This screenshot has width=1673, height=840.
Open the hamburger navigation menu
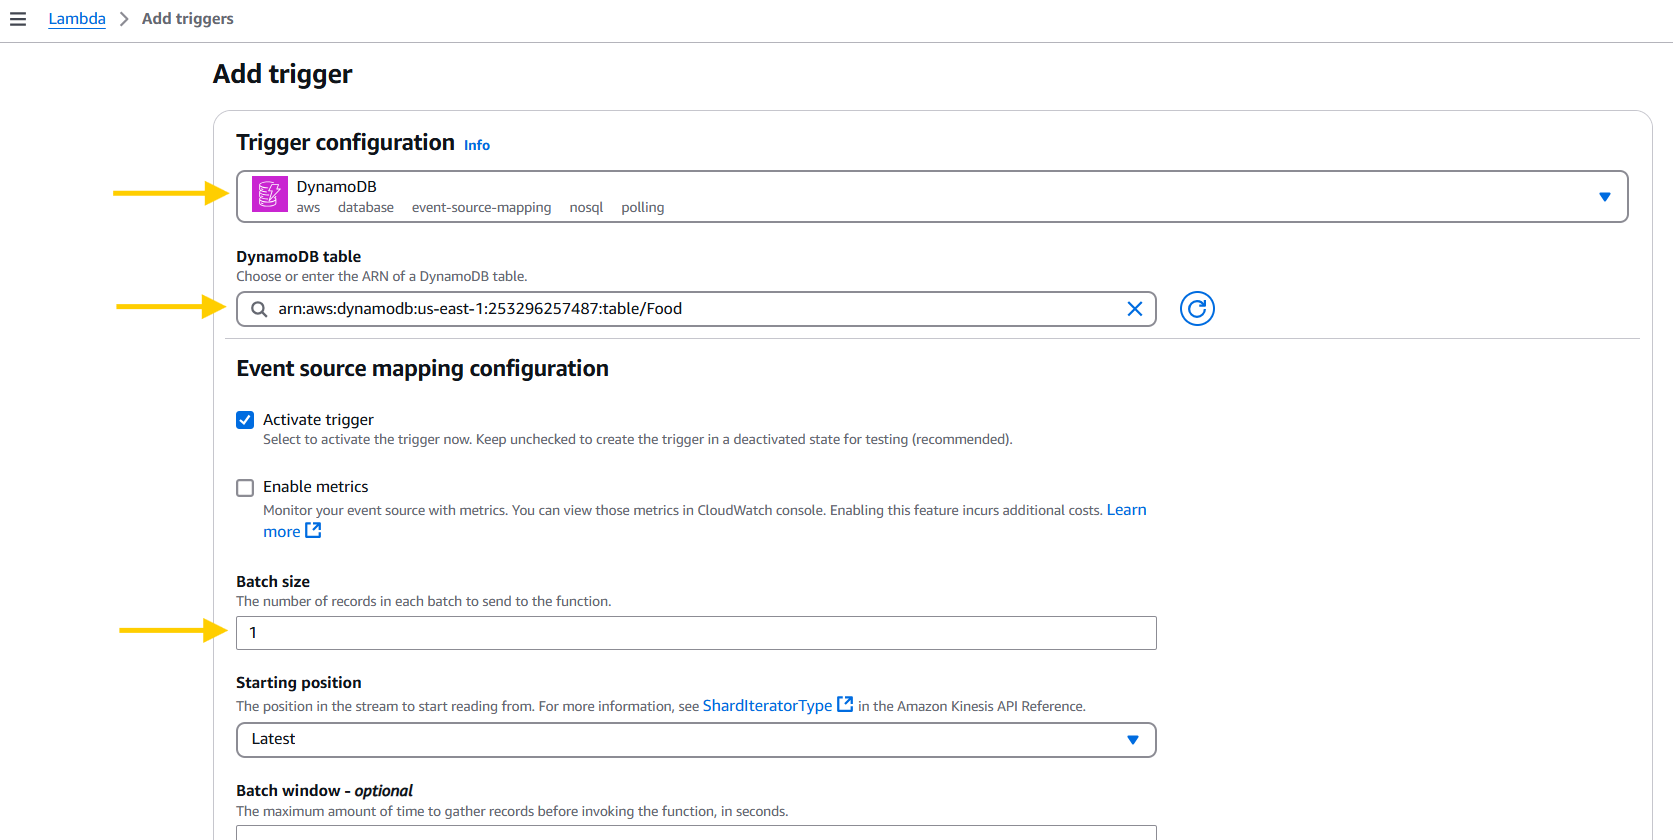point(18,19)
